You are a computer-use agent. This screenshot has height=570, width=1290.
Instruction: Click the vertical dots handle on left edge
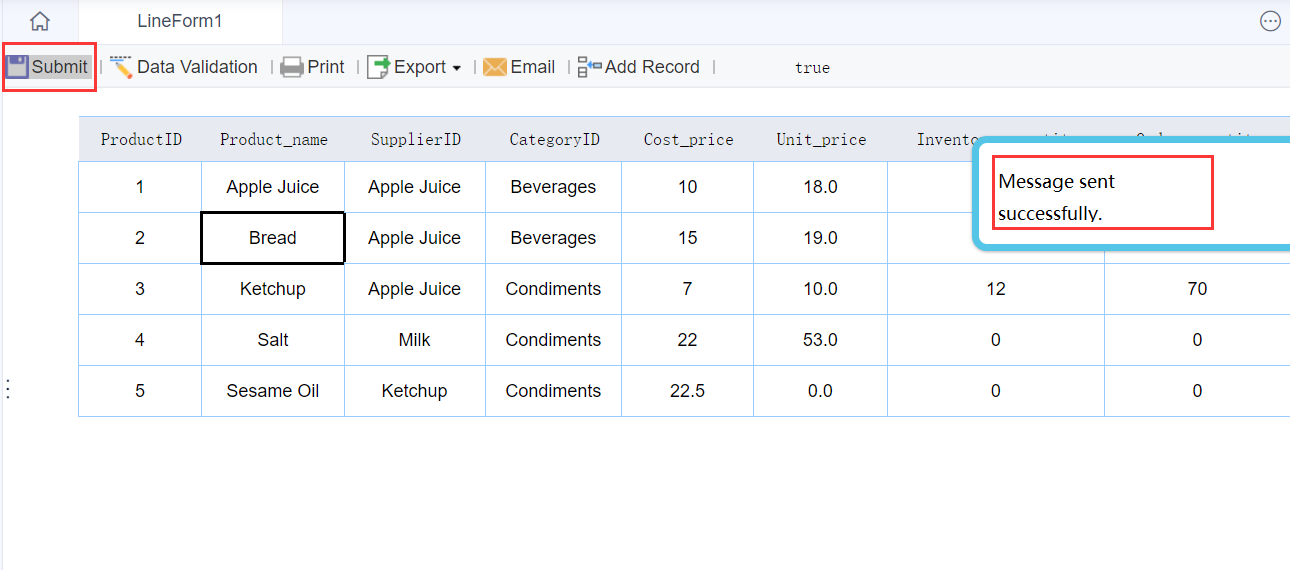click(x=8, y=389)
